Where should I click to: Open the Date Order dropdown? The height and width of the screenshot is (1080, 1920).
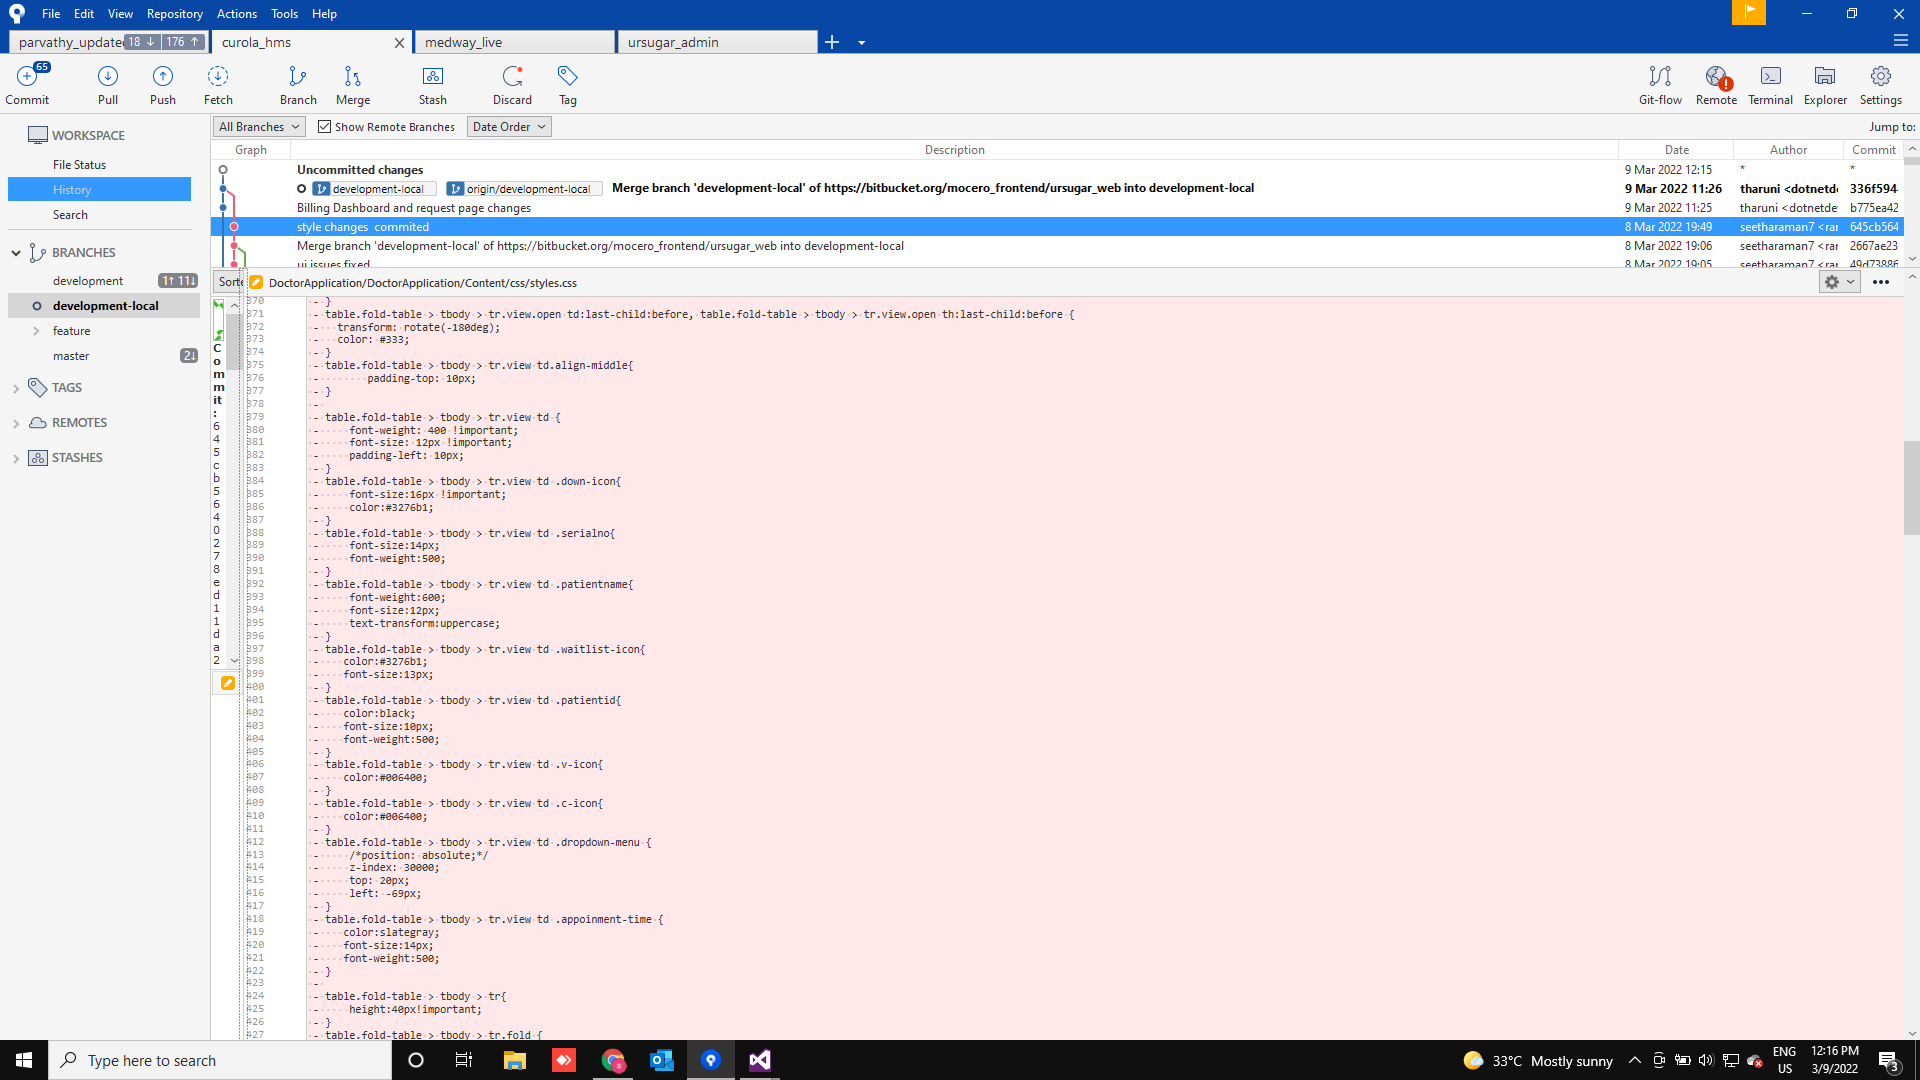pos(509,127)
